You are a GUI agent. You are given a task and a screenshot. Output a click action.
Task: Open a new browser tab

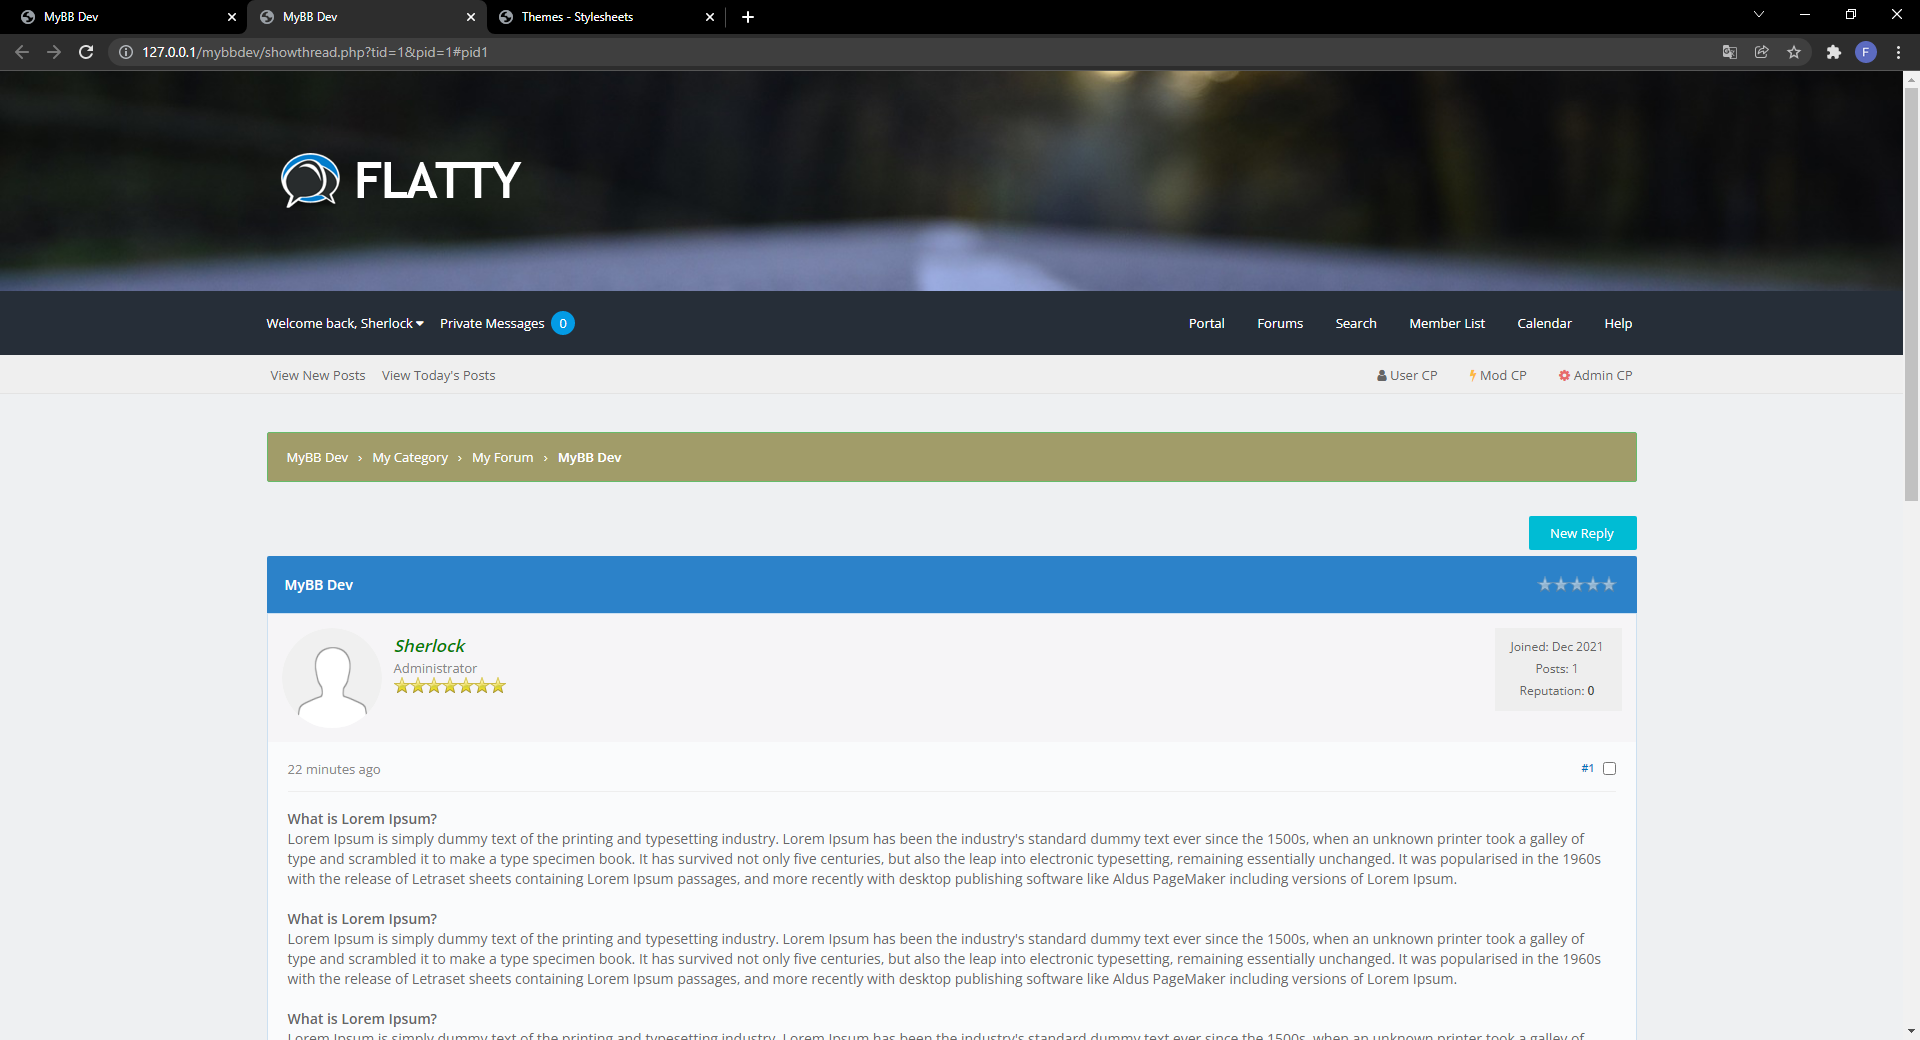point(748,17)
